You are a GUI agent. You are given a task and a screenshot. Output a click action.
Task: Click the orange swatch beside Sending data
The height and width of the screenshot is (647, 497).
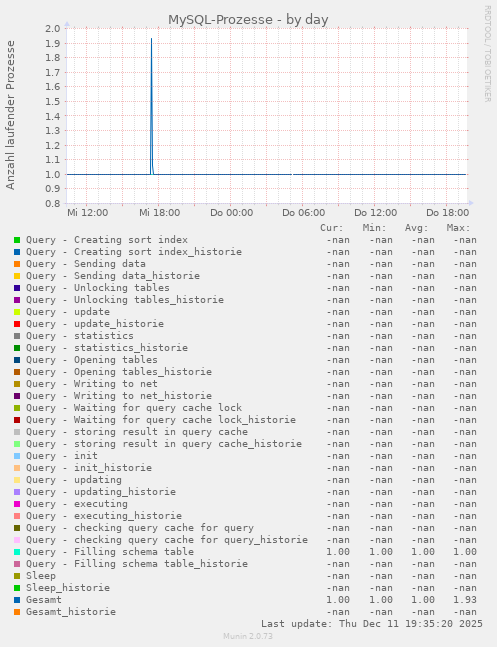point(17,264)
